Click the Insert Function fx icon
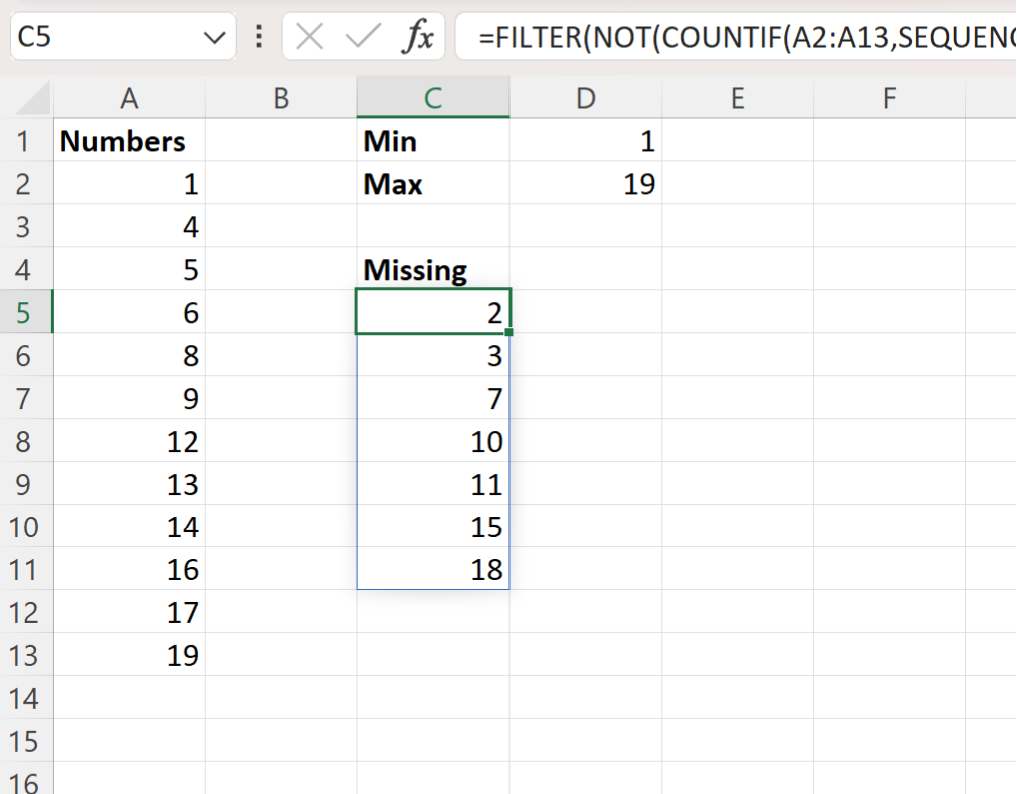Screen dimensions: 1017x794 click(417, 38)
